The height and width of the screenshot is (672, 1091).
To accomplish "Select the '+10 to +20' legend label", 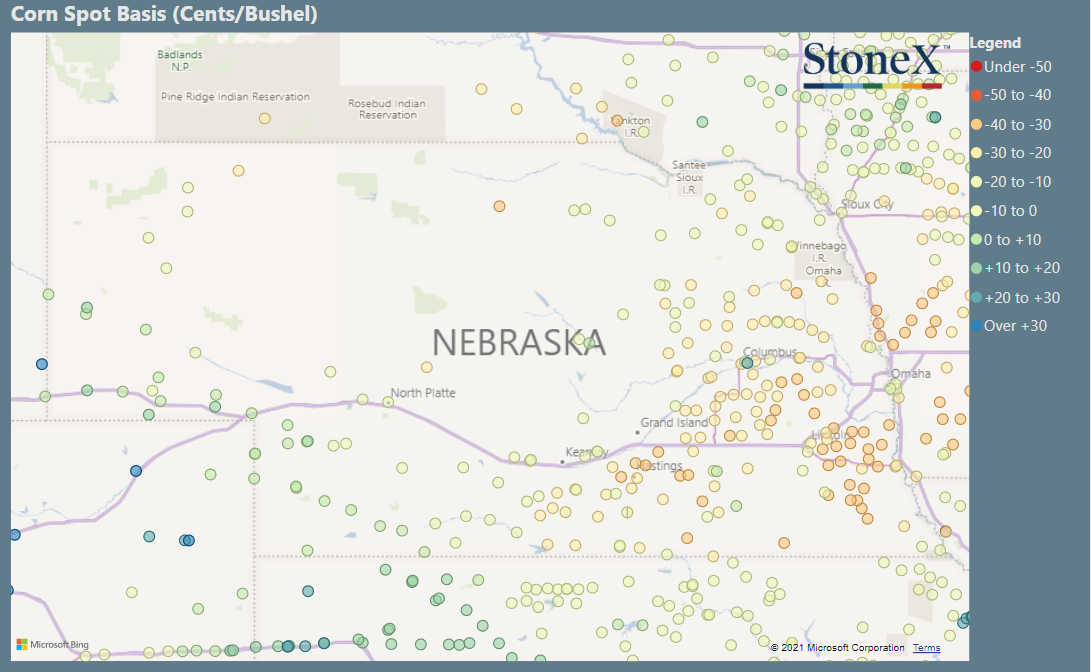I will pos(1022,269).
